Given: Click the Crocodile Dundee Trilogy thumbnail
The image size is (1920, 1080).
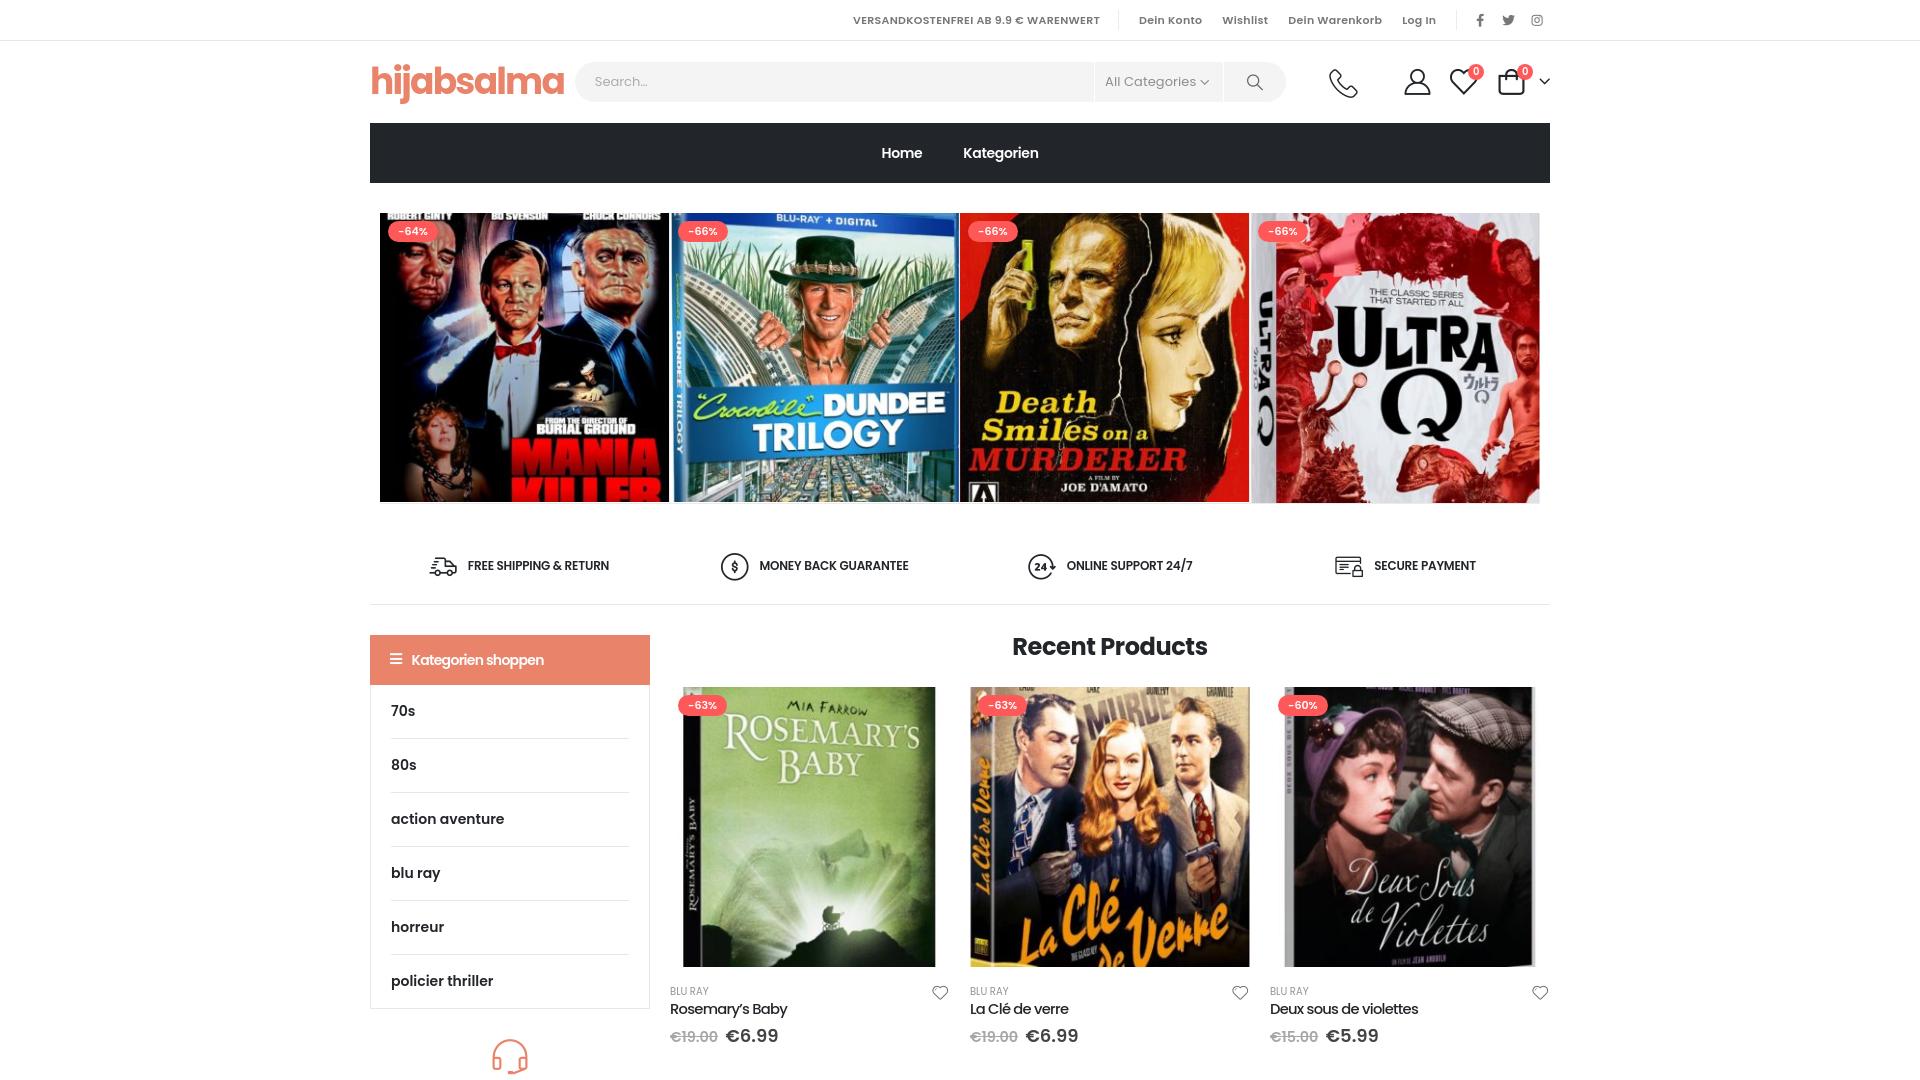Looking at the screenshot, I should [x=814, y=357].
